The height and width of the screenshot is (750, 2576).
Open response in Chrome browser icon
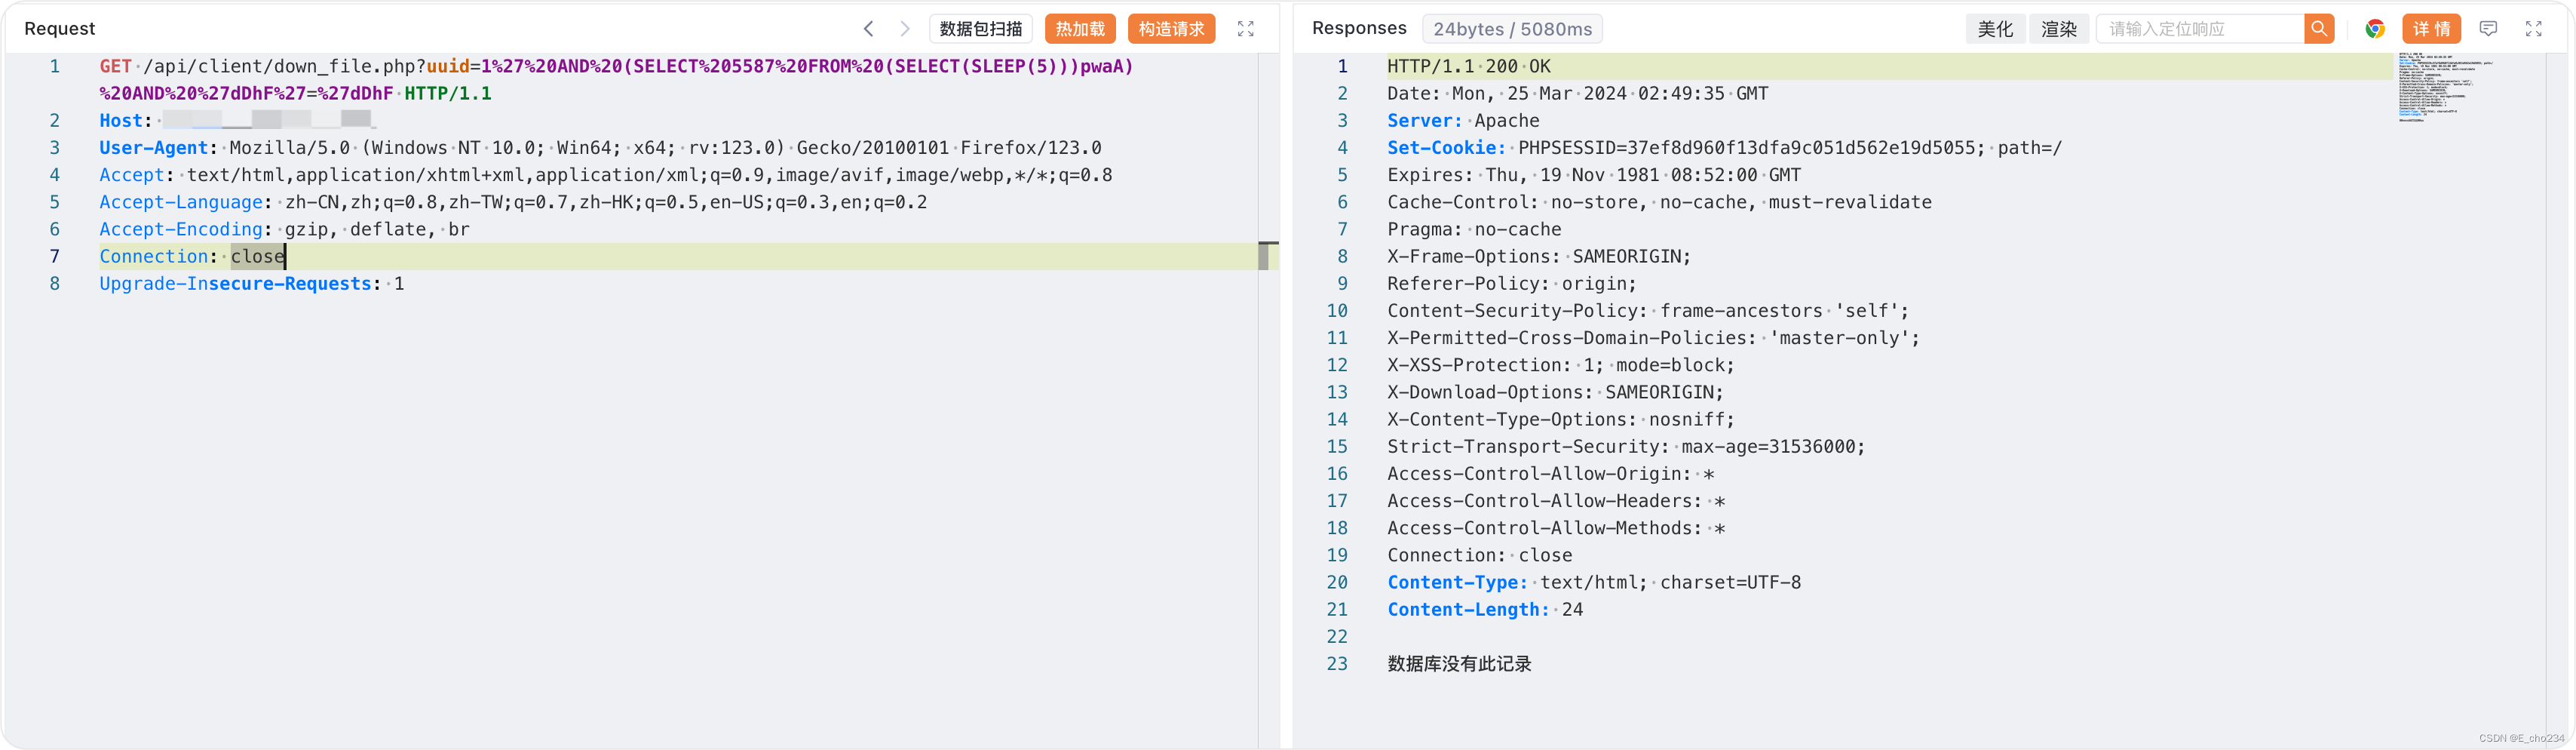2375,29
